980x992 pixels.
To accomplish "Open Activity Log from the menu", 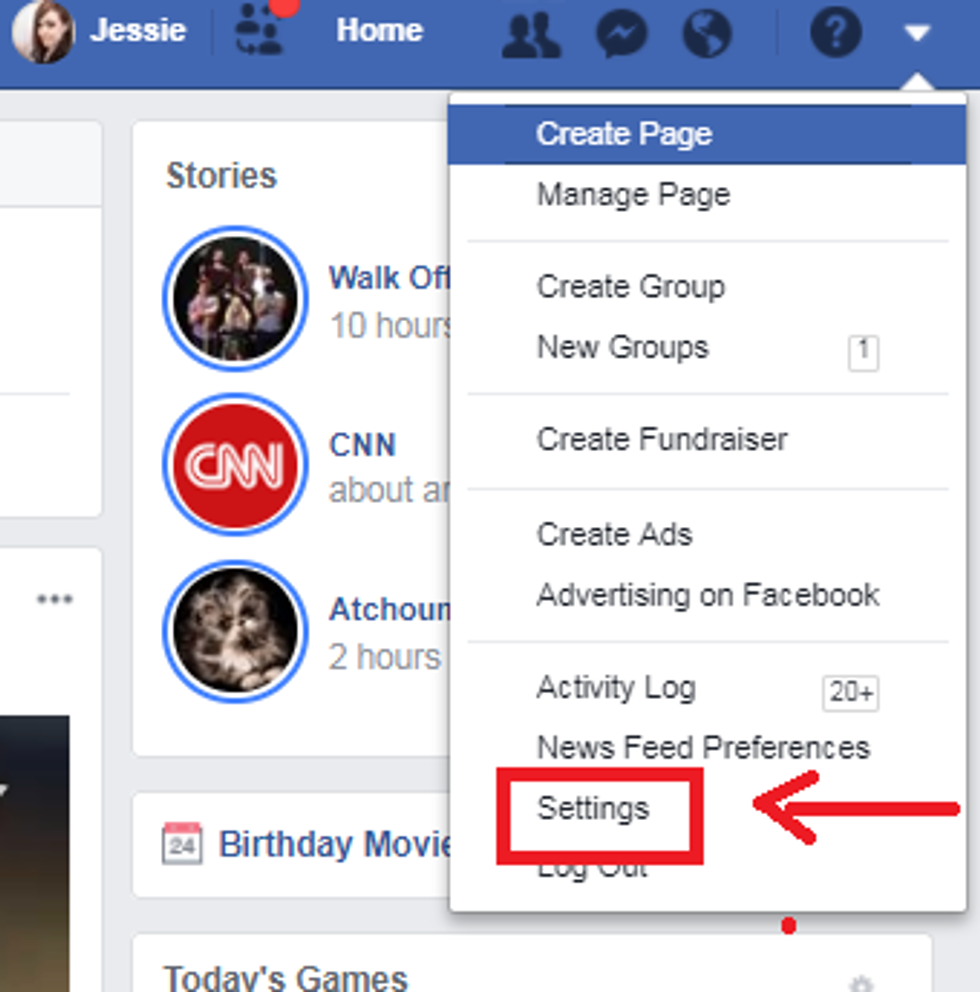I will [x=616, y=688].
